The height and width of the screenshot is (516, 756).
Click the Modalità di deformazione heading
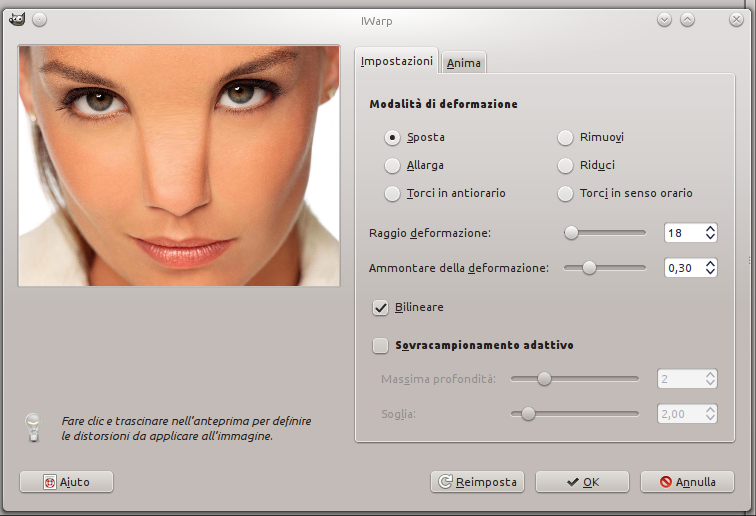443,104
